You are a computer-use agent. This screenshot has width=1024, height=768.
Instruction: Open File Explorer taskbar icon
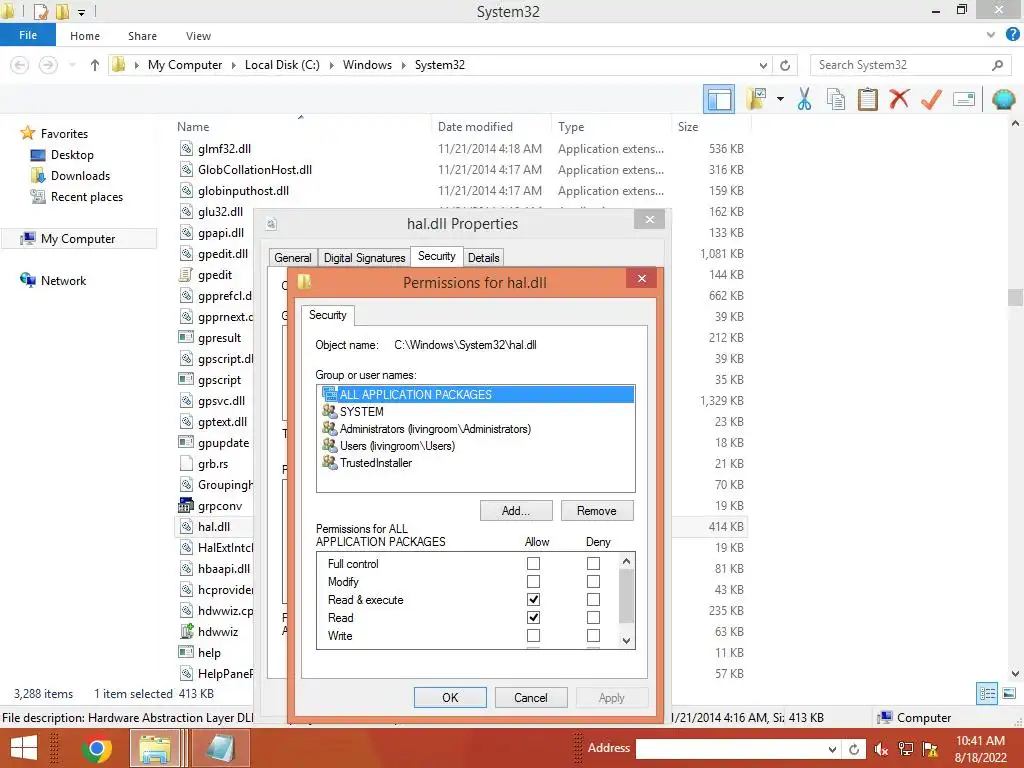[155, 748]
